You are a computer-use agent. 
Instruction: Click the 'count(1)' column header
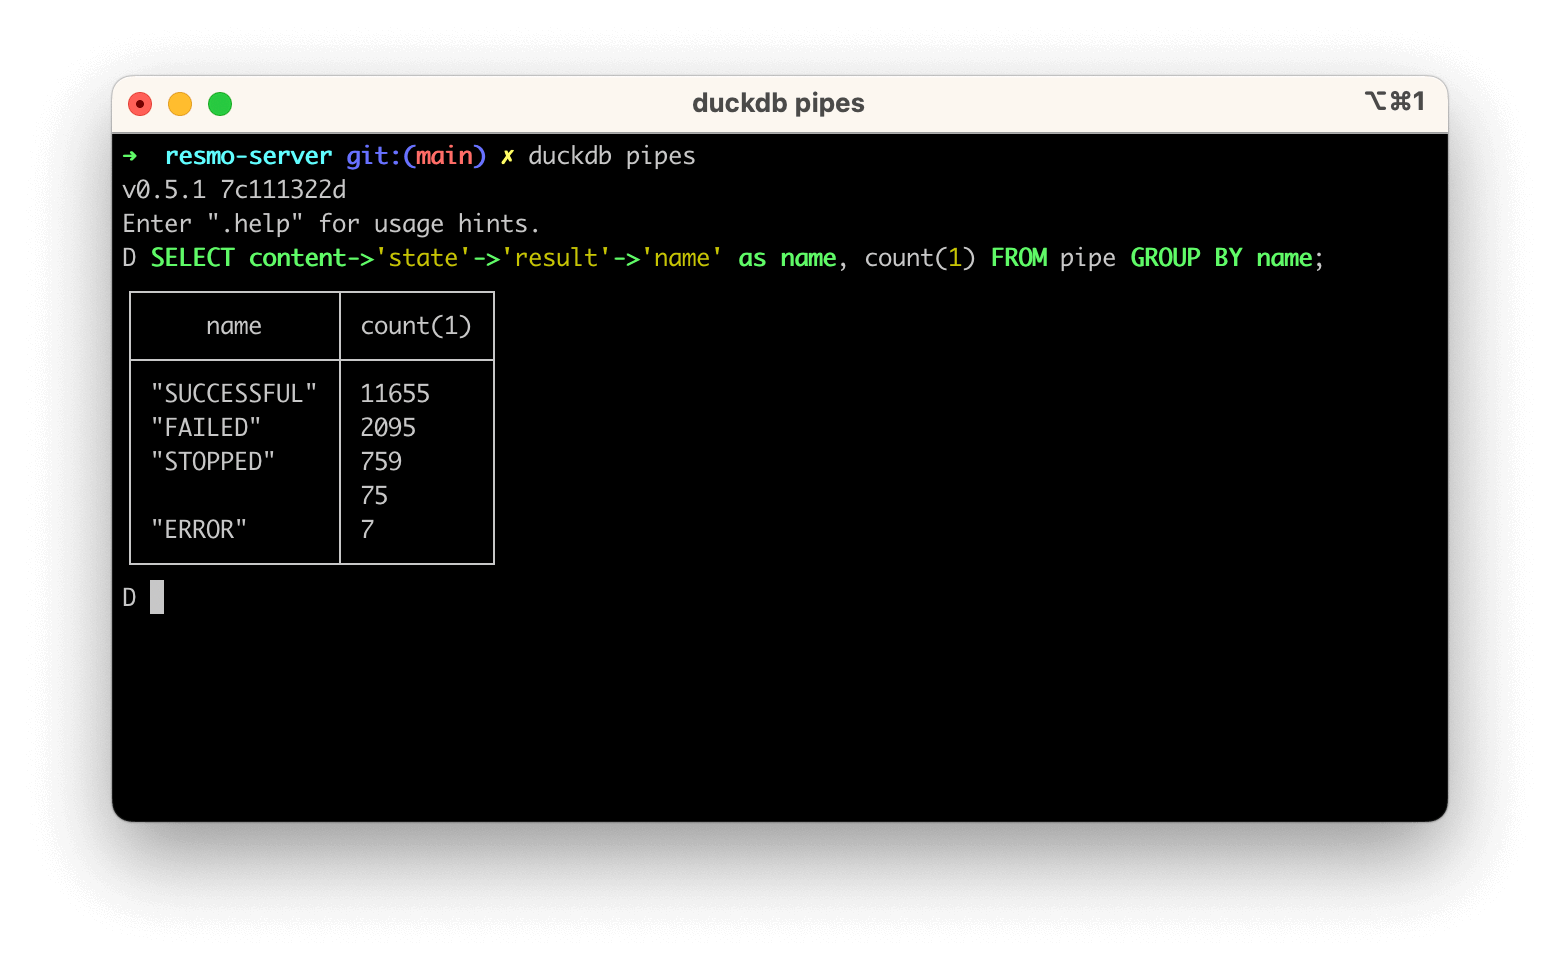pyautogui.click(x=416, y=326)
